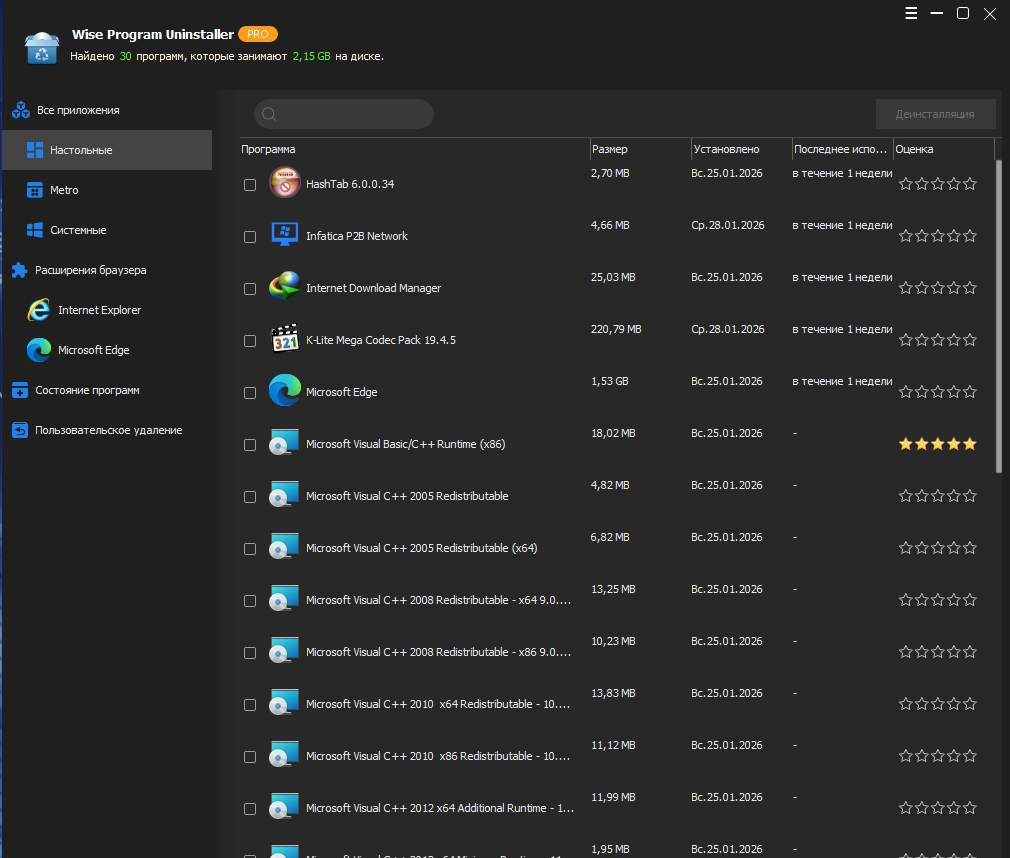Open the hamburger menu in title bar
Image resolution: width=1010 pixels, height=858 pixels.
911,14
